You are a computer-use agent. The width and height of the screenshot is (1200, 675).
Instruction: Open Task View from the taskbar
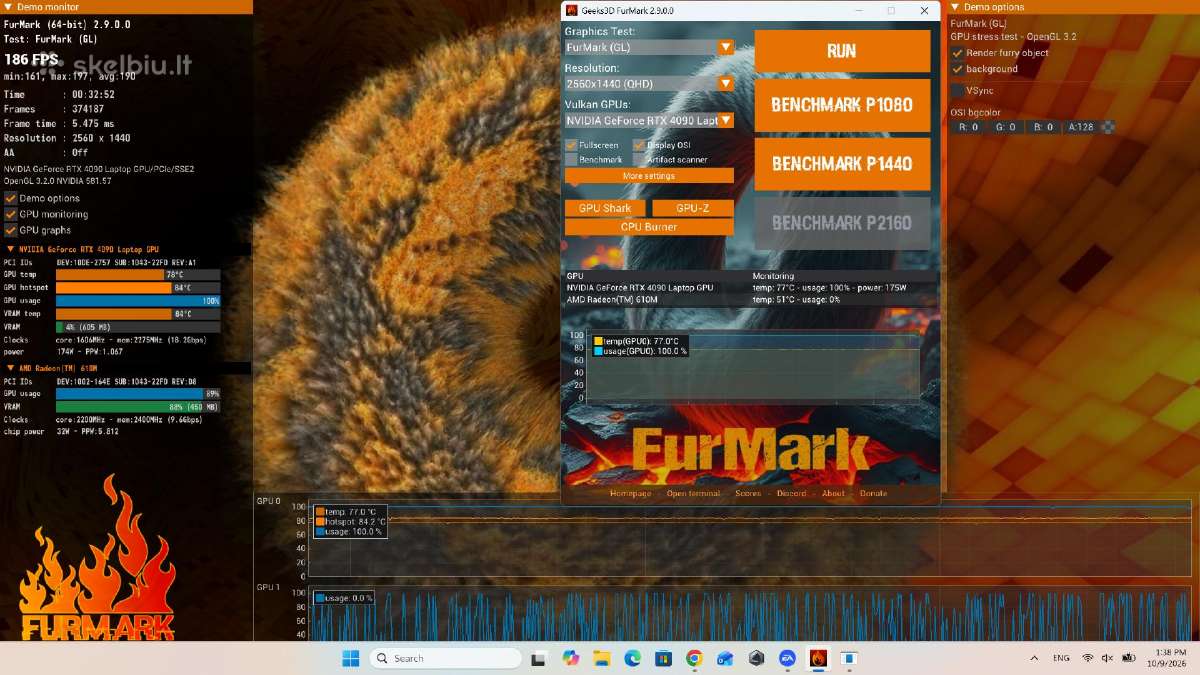tap(539, 658)
